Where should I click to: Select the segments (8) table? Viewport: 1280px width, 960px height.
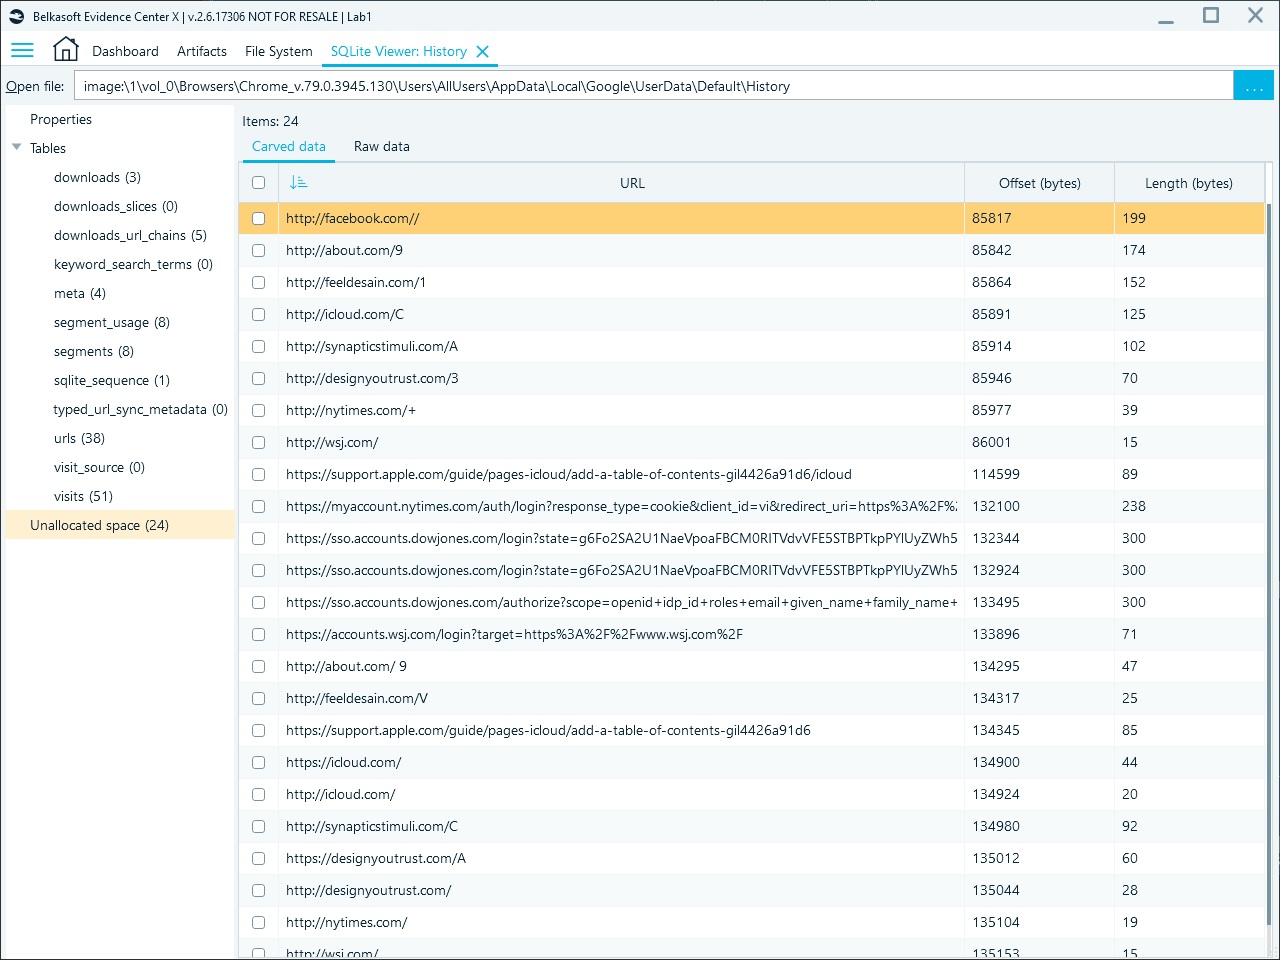tap(94, 351)
